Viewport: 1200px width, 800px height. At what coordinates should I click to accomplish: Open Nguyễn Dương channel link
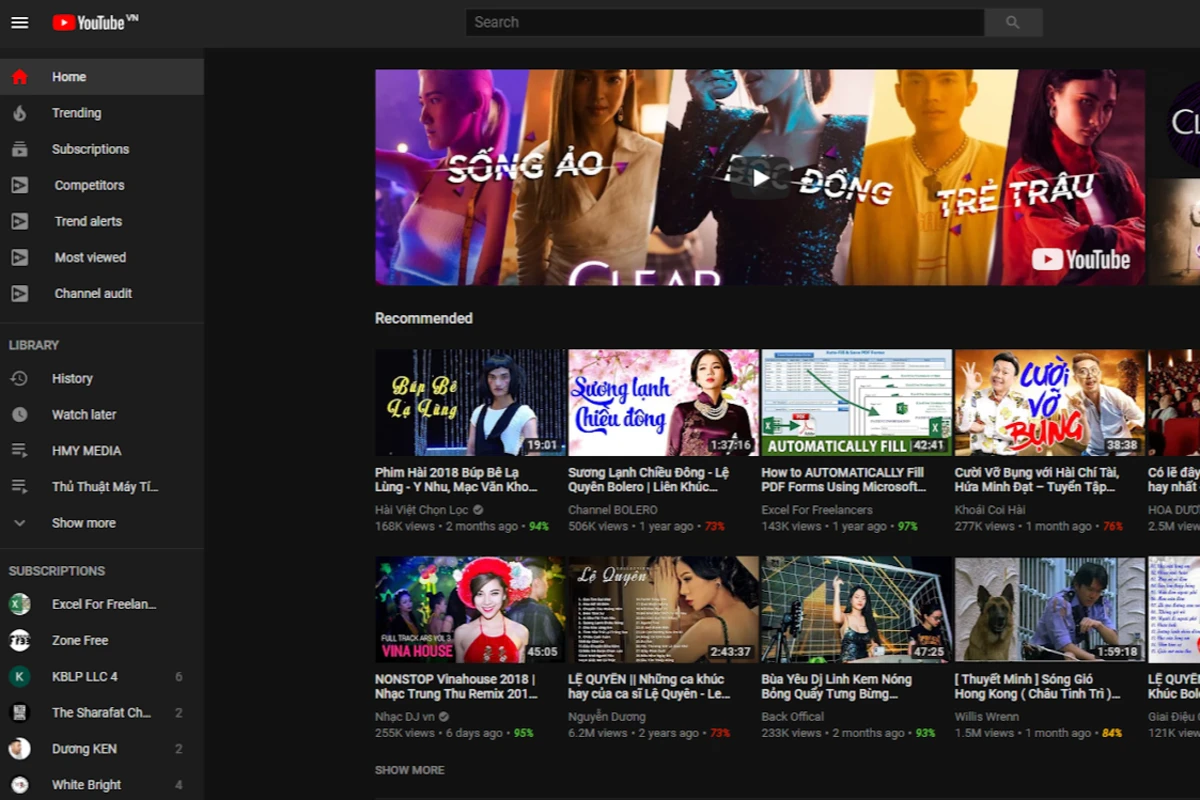pyautogui.click(x=607, y=717)
